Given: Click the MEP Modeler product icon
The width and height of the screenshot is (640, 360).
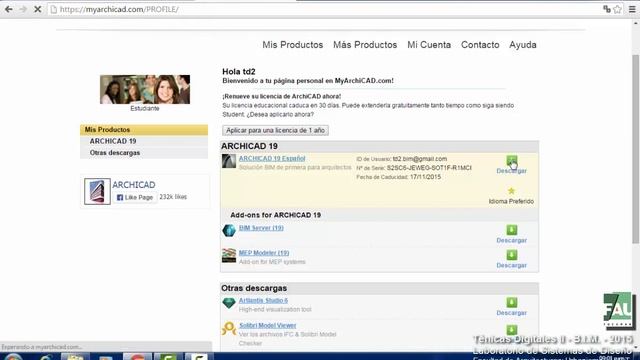Looking at the screenshot, I should click(229, 256).
